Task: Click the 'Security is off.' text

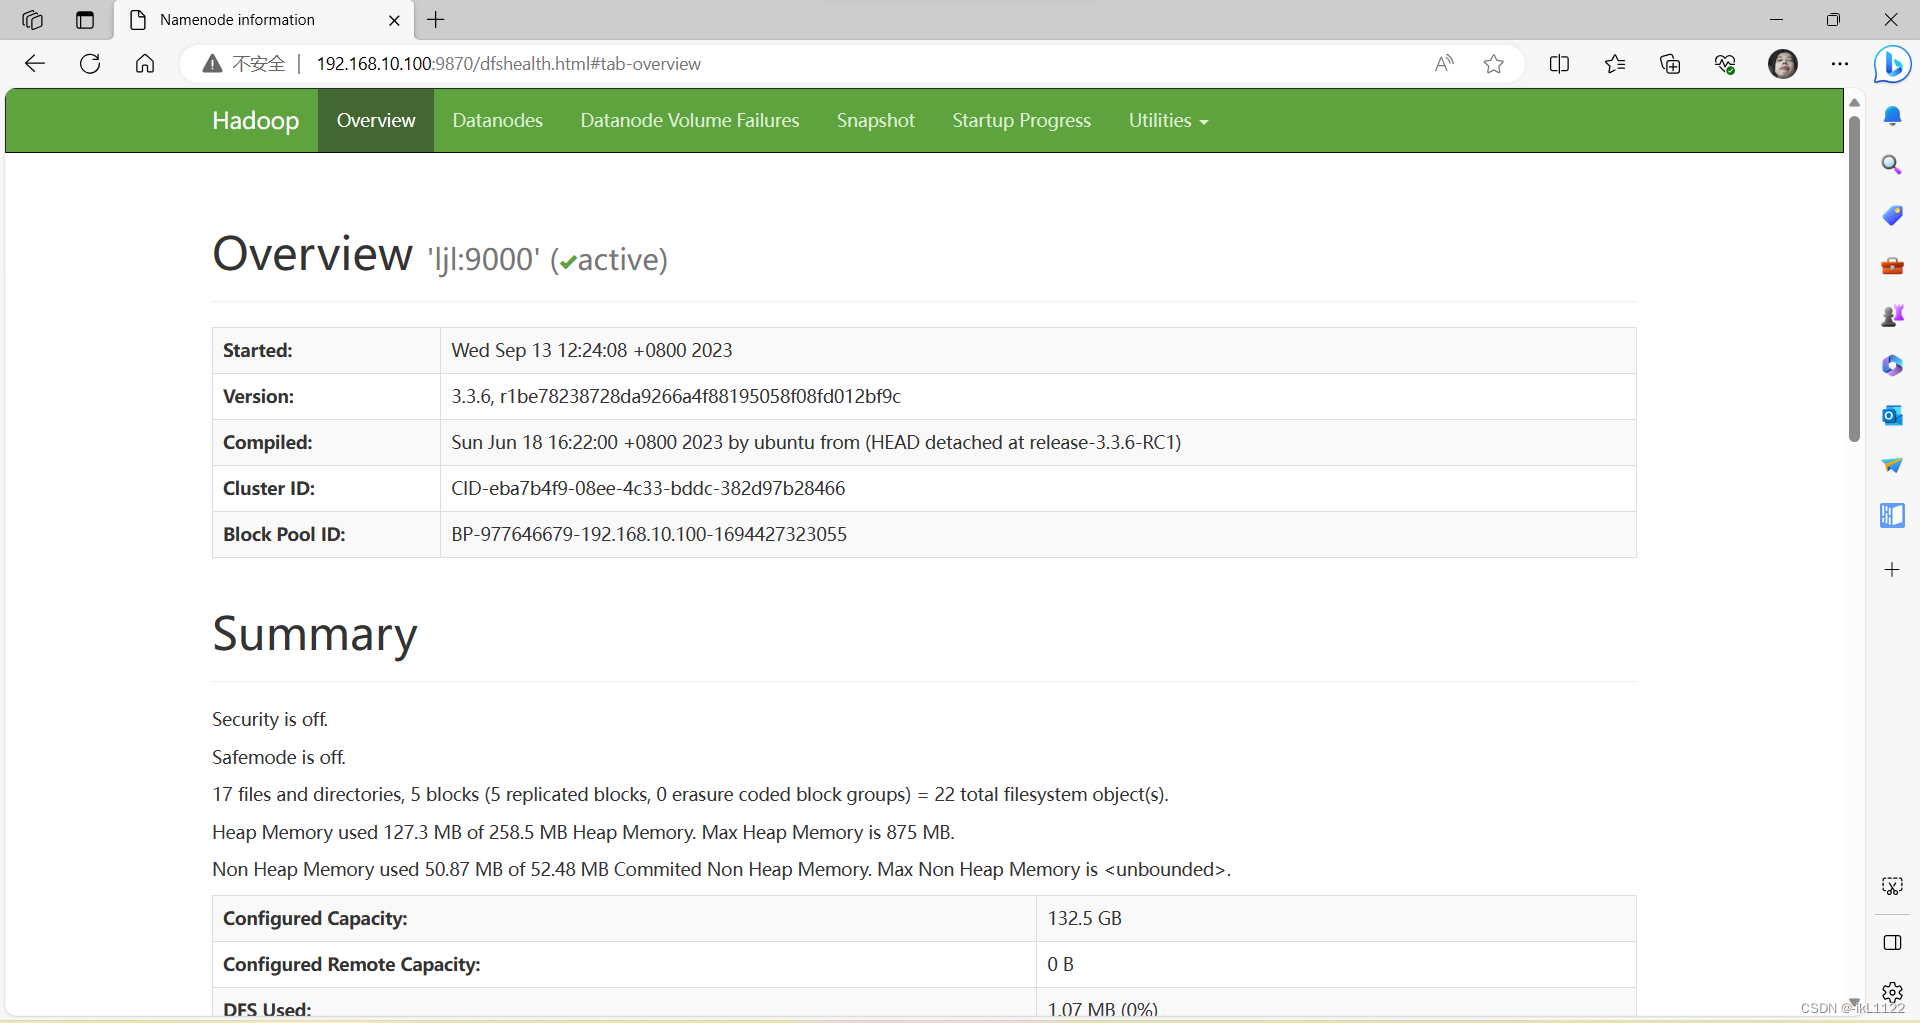Action: point(270,720)
